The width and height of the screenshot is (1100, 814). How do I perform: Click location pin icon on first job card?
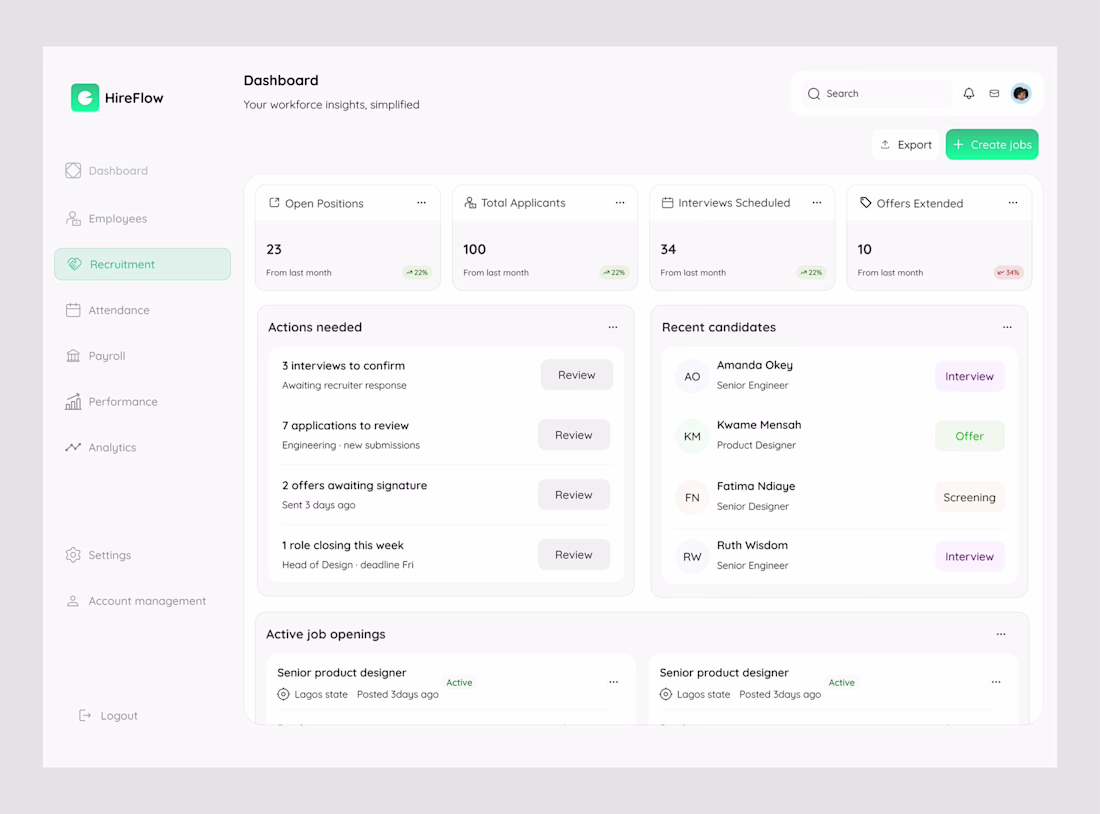283,694
